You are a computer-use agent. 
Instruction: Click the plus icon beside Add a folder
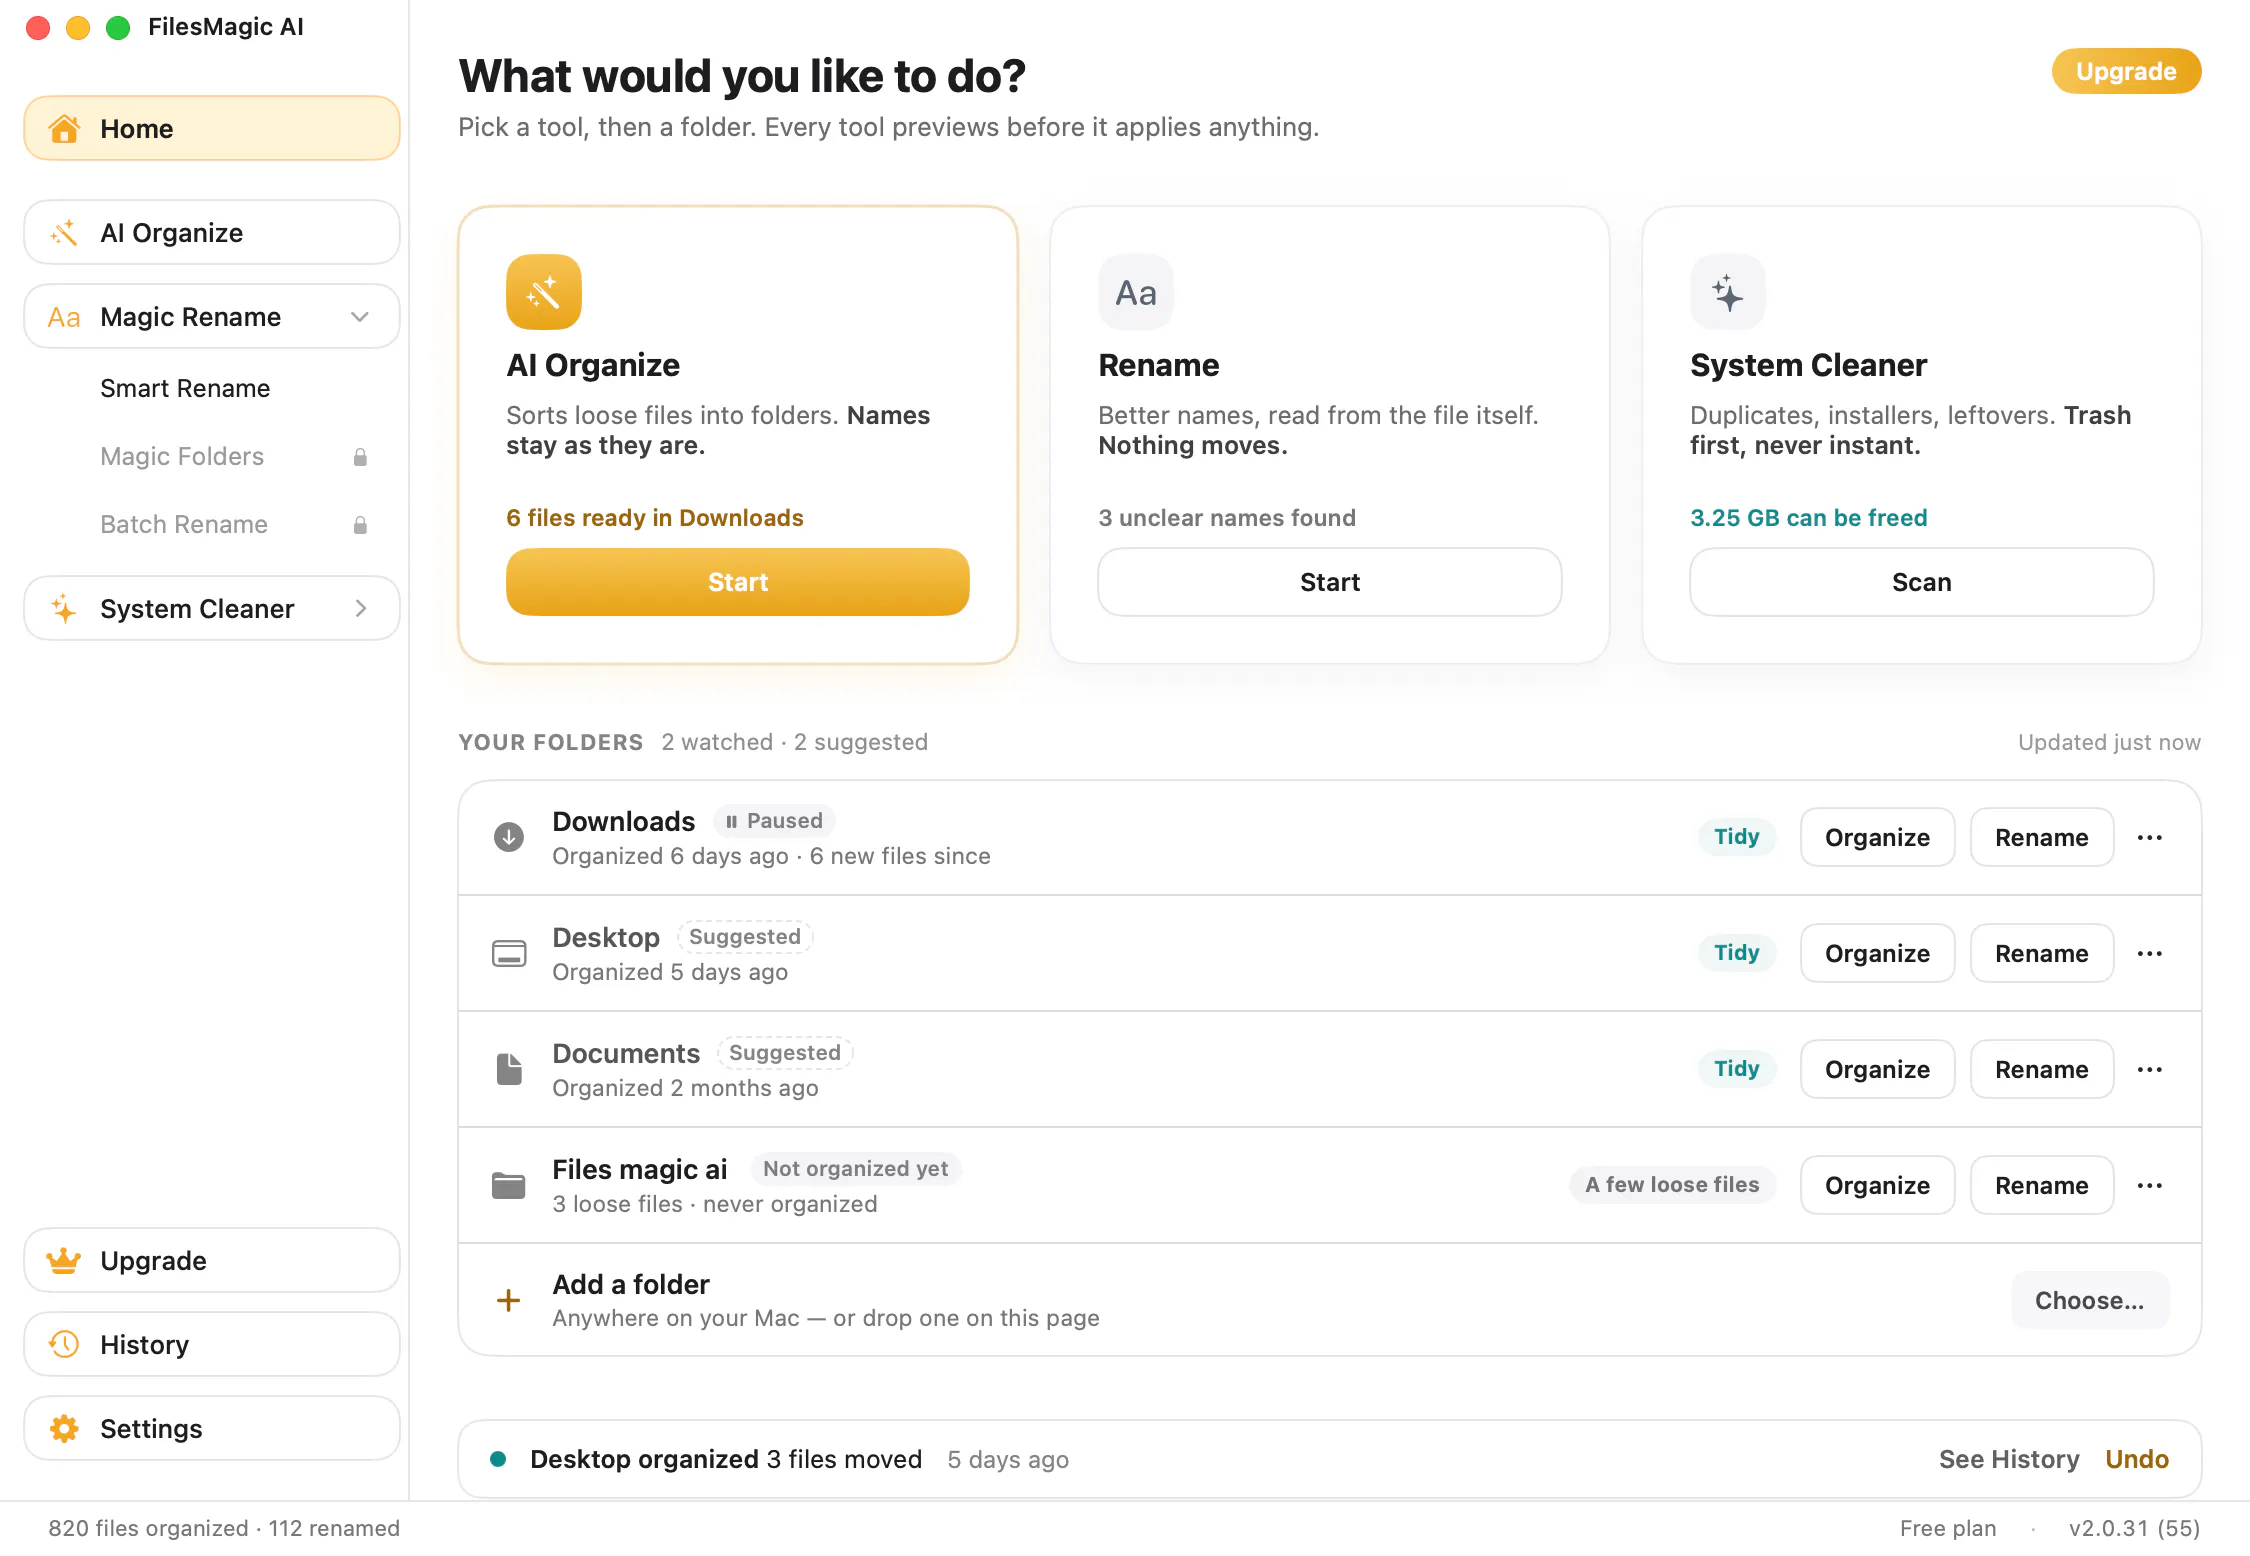(x=509, y=1300)
